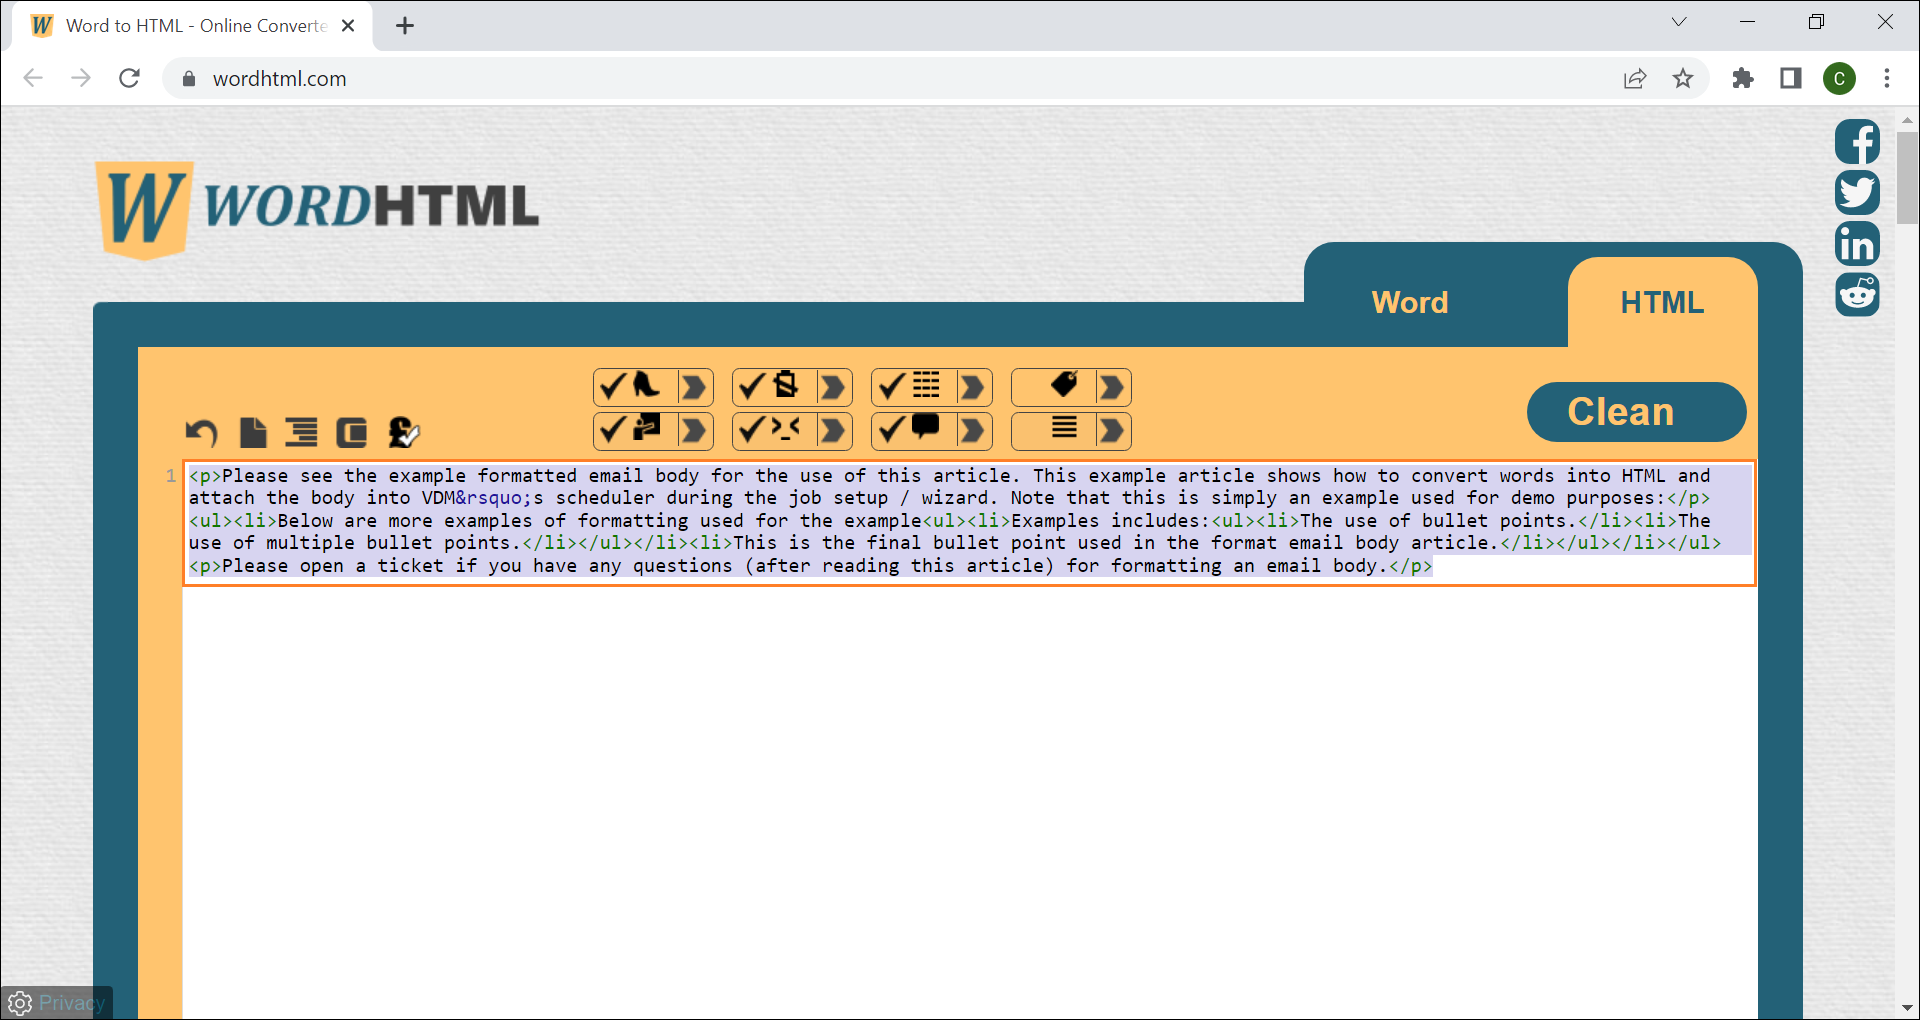Toggle the speech bubble comments option
The height and width of the screenshot is (1020, 1920).
coord(913,431)
